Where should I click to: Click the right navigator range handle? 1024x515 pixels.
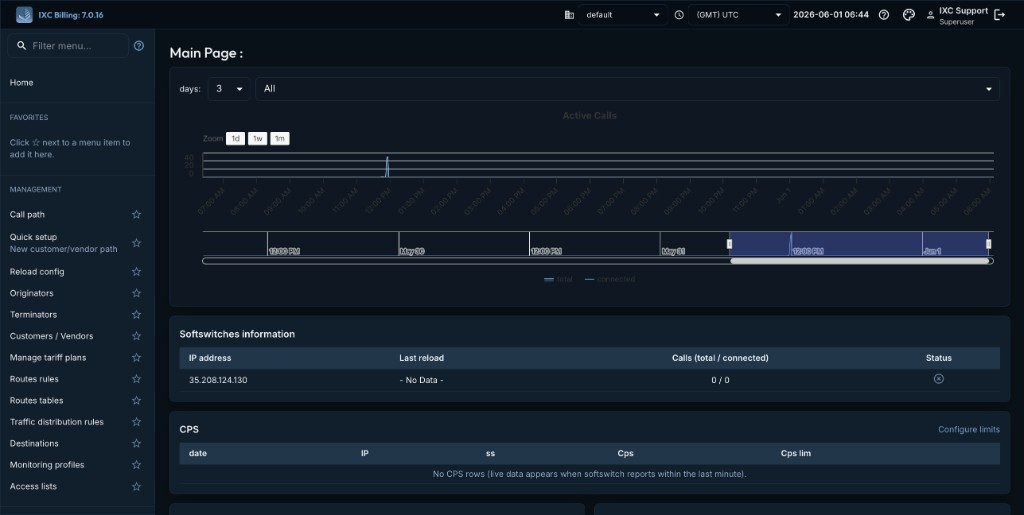(x=989, y=243)
